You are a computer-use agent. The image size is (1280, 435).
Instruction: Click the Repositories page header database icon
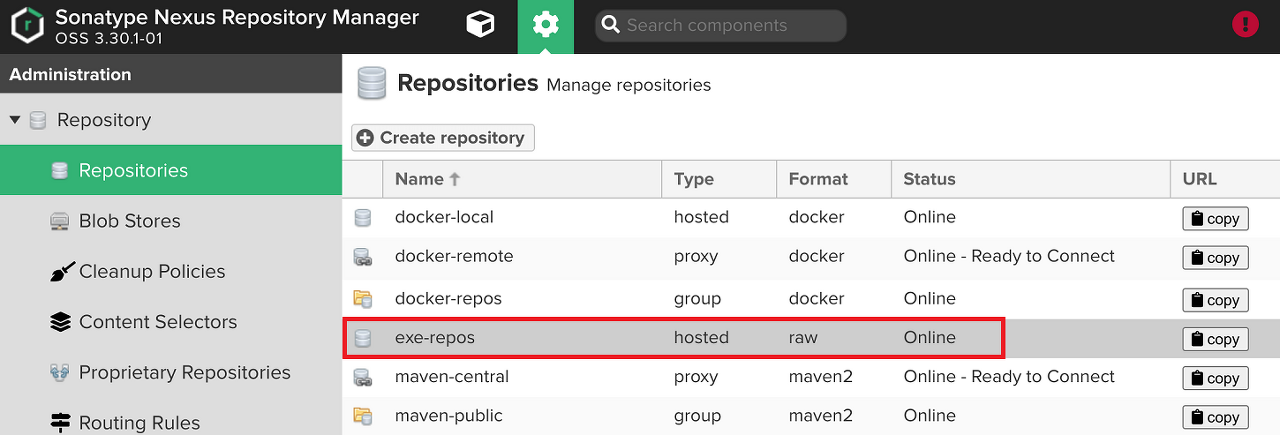371,84
